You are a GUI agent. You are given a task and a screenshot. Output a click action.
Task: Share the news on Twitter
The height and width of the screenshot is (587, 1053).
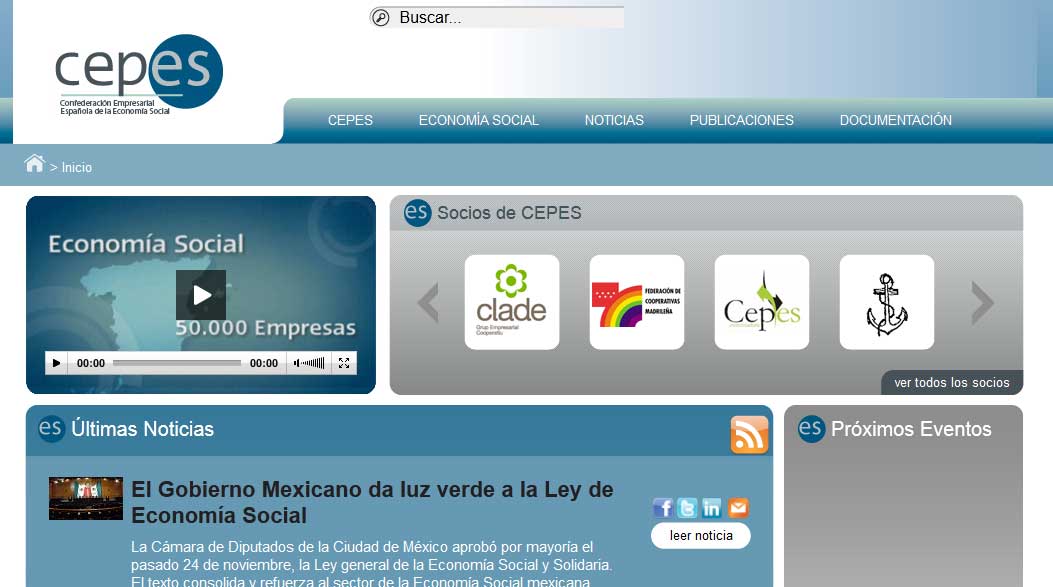click(687, 508)
